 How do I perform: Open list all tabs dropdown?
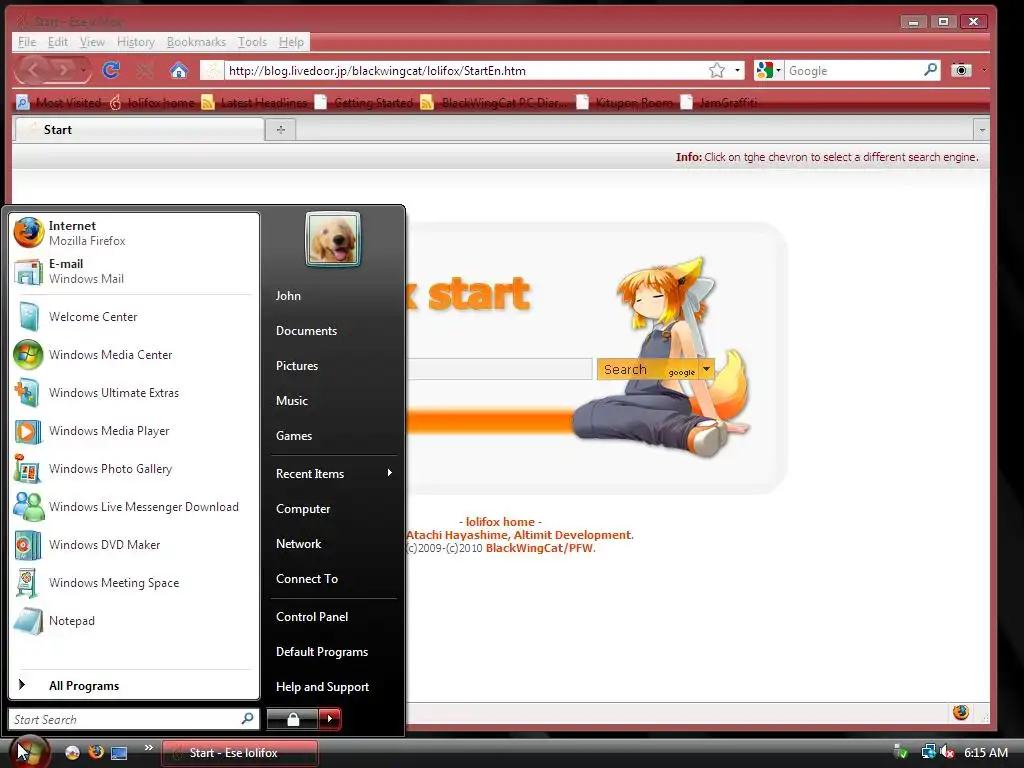[x=982, y=130]
